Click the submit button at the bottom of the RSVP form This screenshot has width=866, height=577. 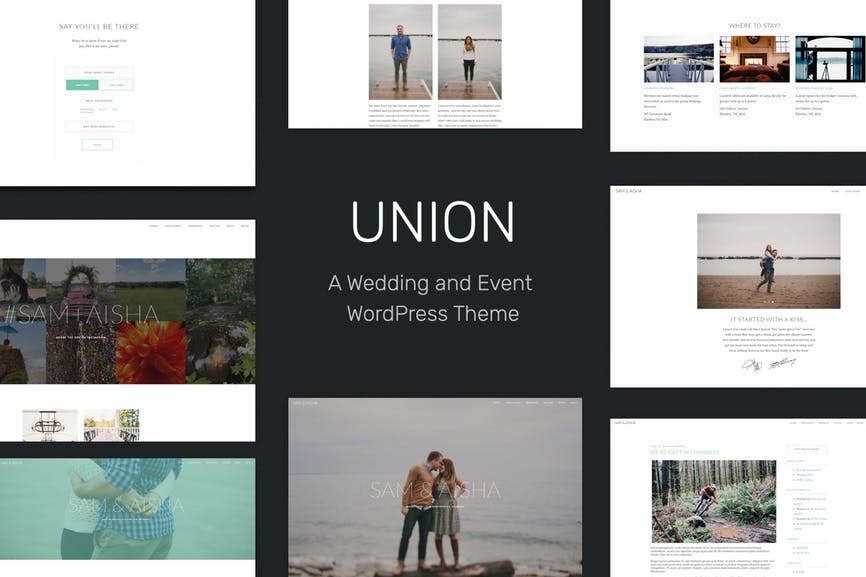click(x=97, y=144)
